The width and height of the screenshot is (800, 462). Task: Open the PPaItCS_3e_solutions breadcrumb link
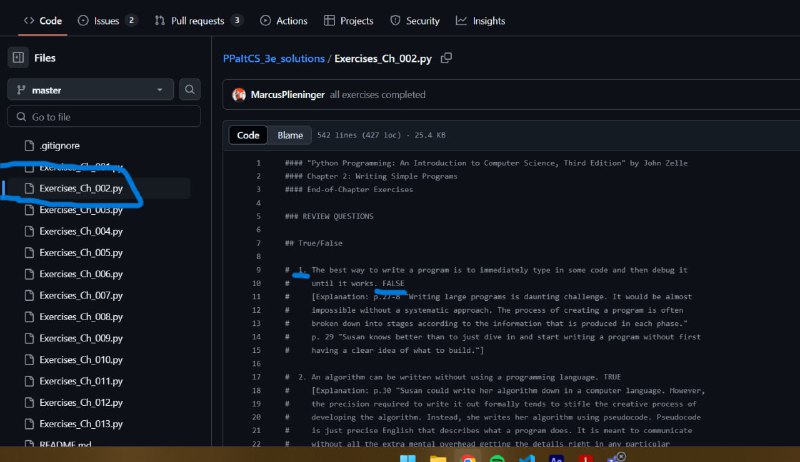coord(273,59)
